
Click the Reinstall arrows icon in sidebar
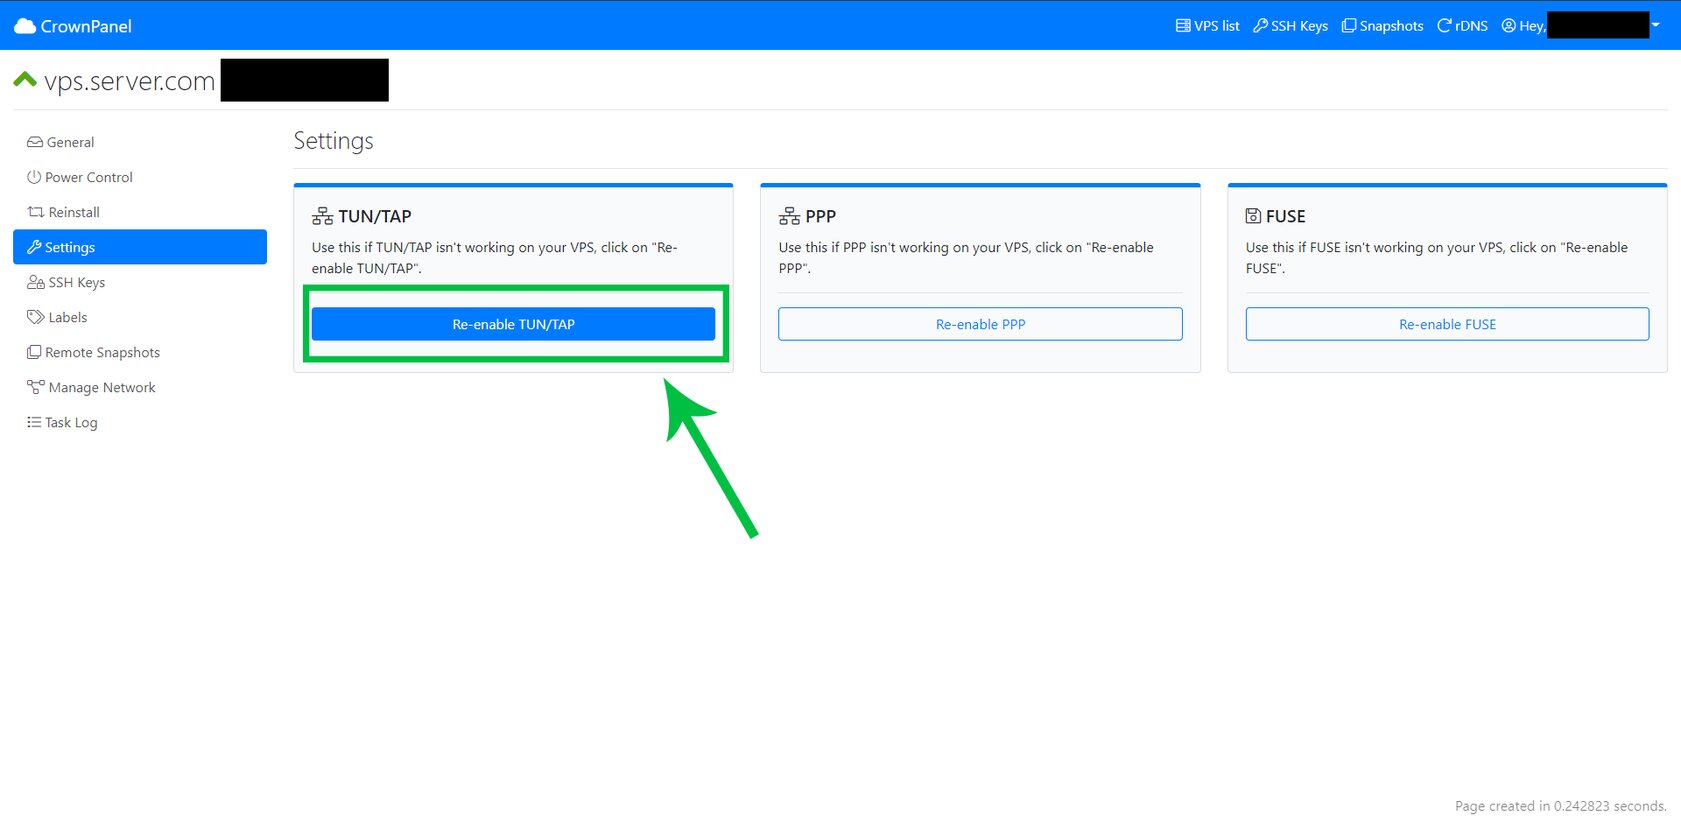(36, 212)
